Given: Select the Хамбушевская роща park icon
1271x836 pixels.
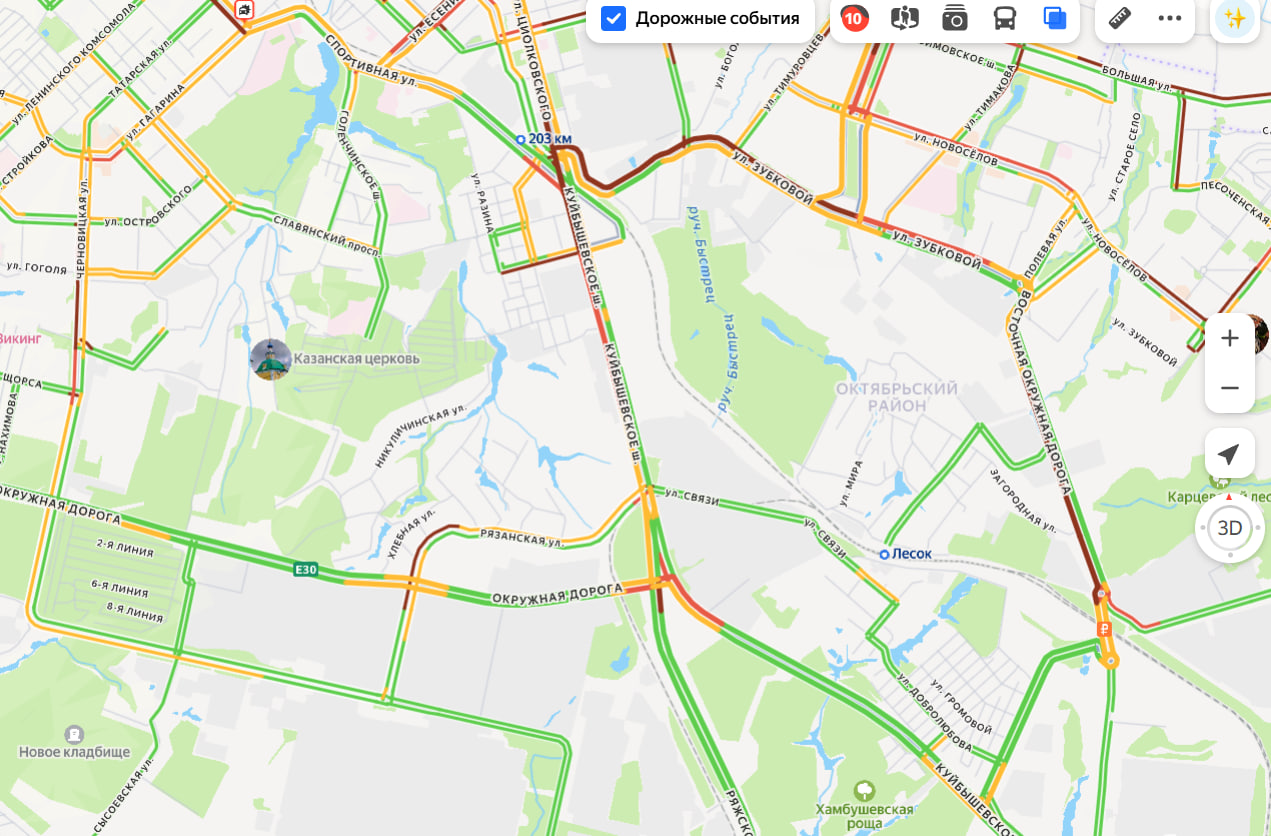Looking at the screenshot, I should pyautogui.click(x=865, y=790).
